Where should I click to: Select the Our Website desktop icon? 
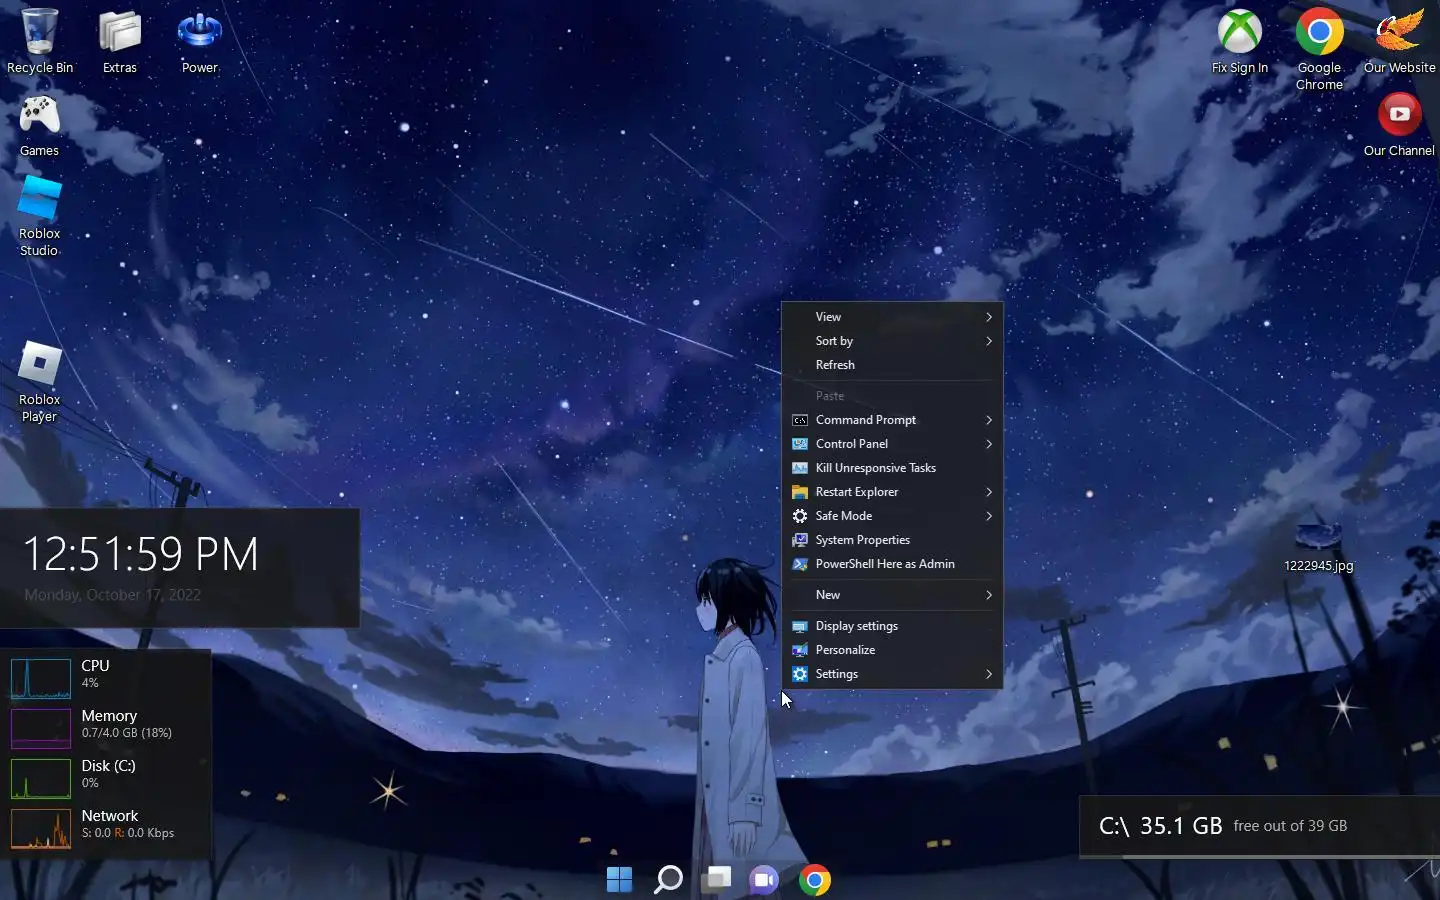click(1399, 32)
